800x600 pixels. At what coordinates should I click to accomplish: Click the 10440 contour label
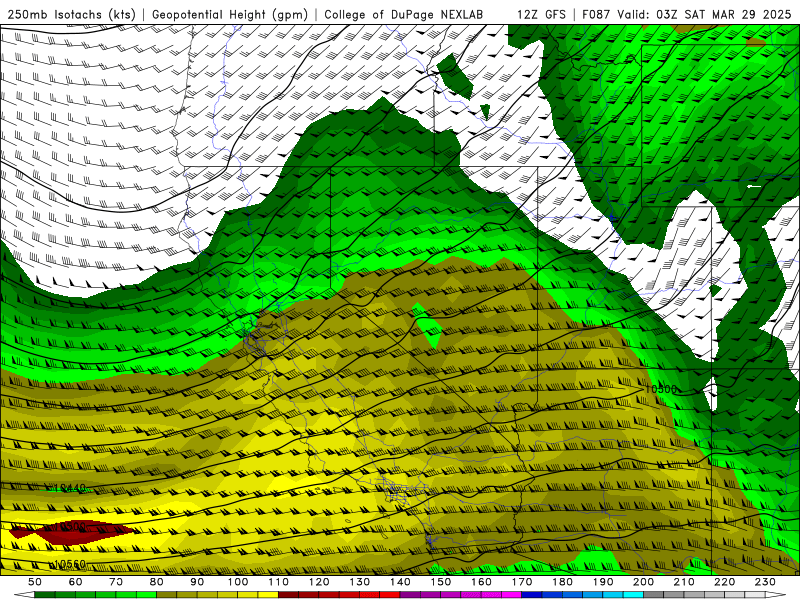point(70,488)
